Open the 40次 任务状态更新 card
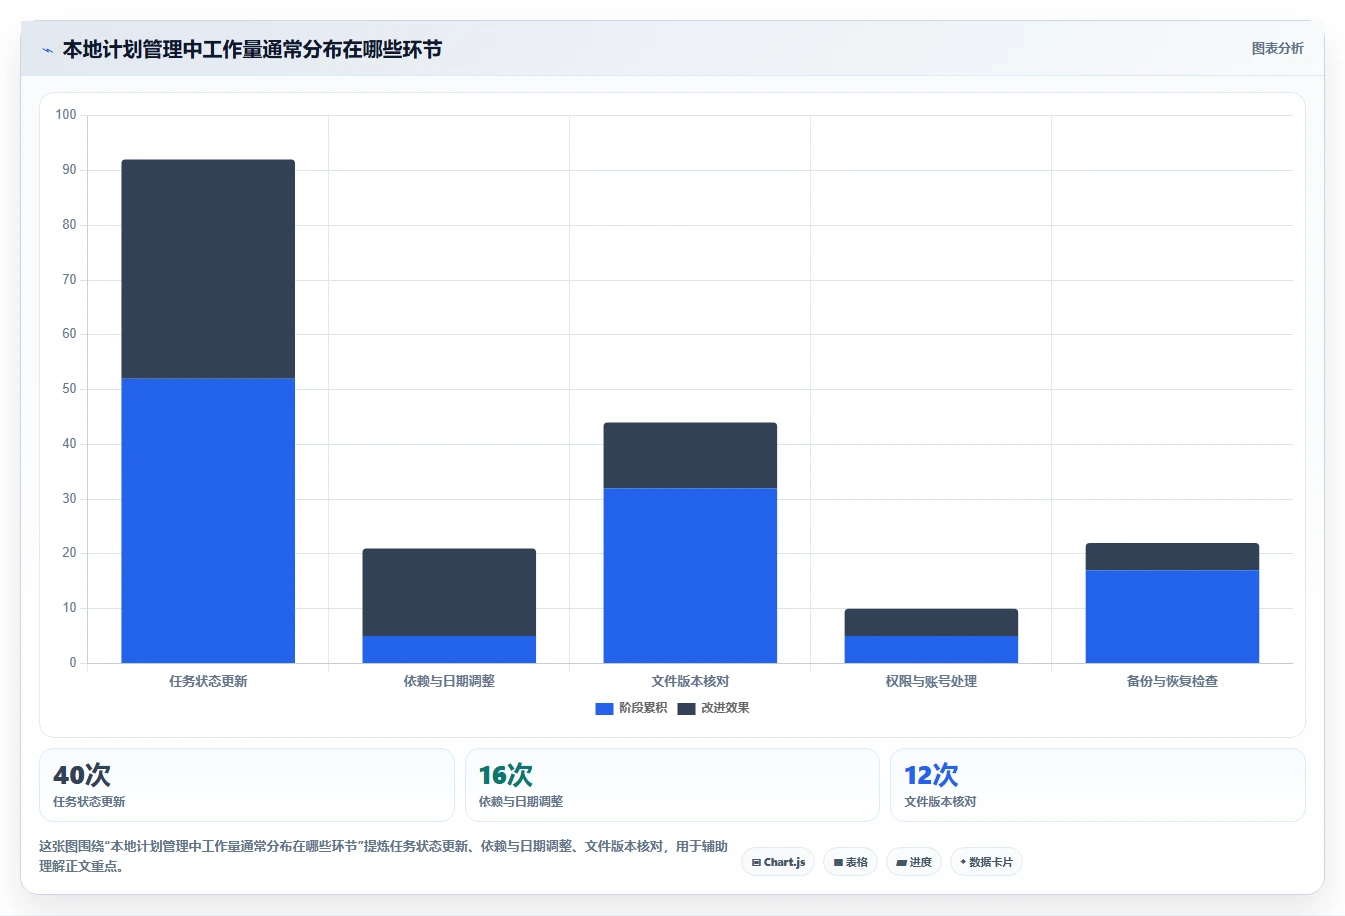Screen dimensions: 1345x916 (x=247, y=785)
